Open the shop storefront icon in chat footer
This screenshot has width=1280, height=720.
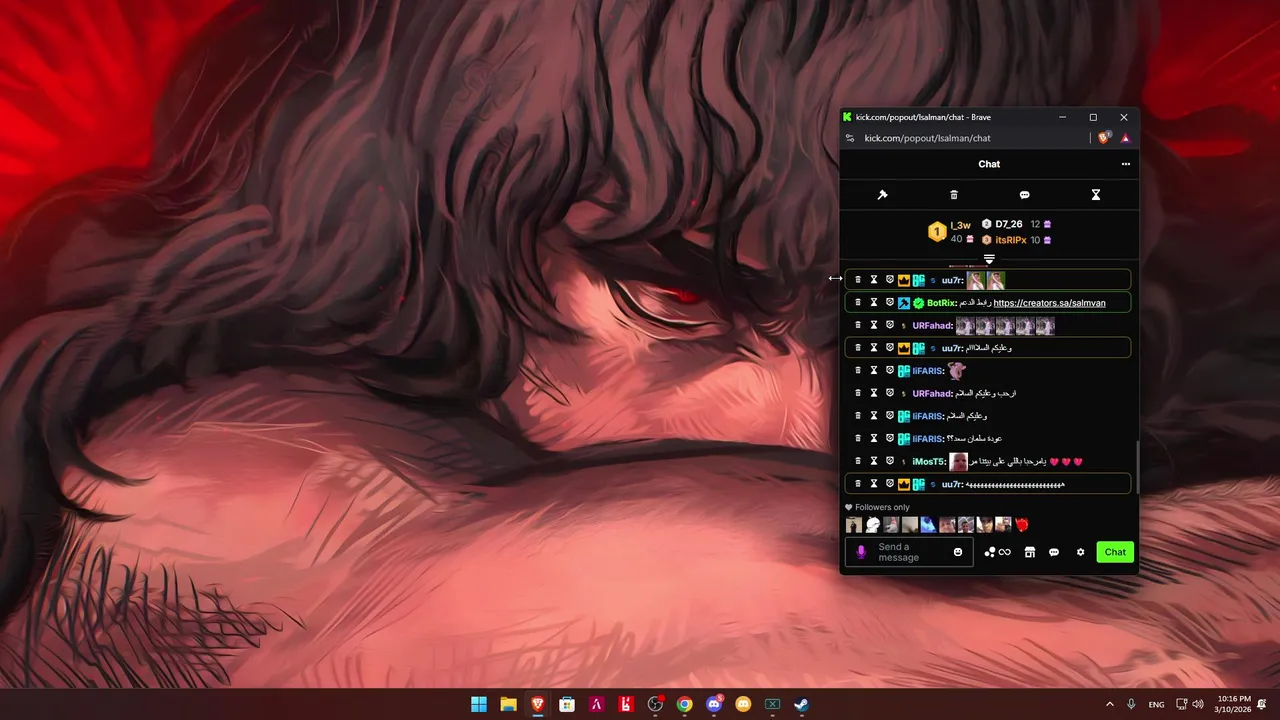pyautogui.click(x=1029, y=552)
